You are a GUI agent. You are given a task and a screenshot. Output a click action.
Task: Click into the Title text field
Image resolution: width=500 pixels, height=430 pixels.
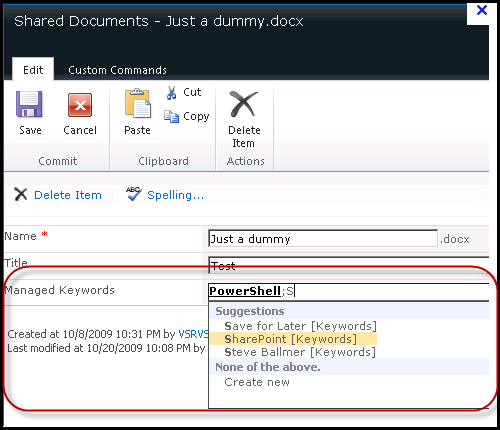click(x=348, y=266)
